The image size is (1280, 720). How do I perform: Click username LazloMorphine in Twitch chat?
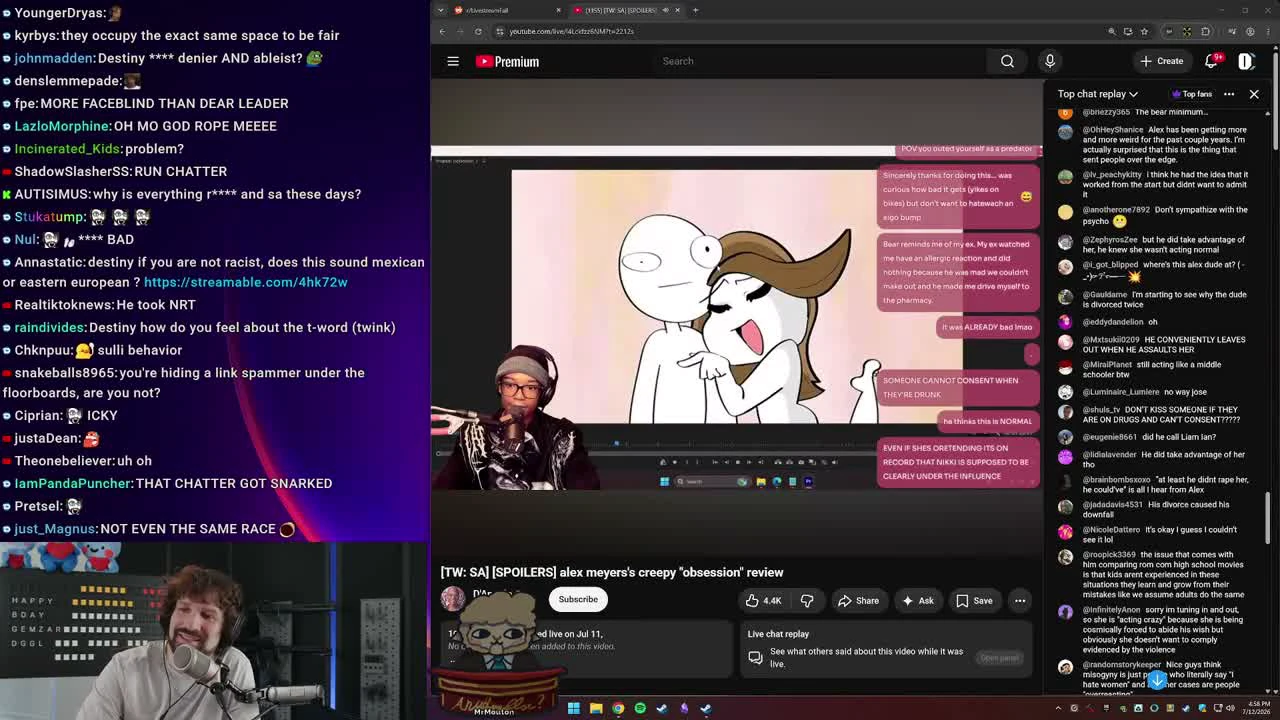pyautogui.click(x=62, y=126)
